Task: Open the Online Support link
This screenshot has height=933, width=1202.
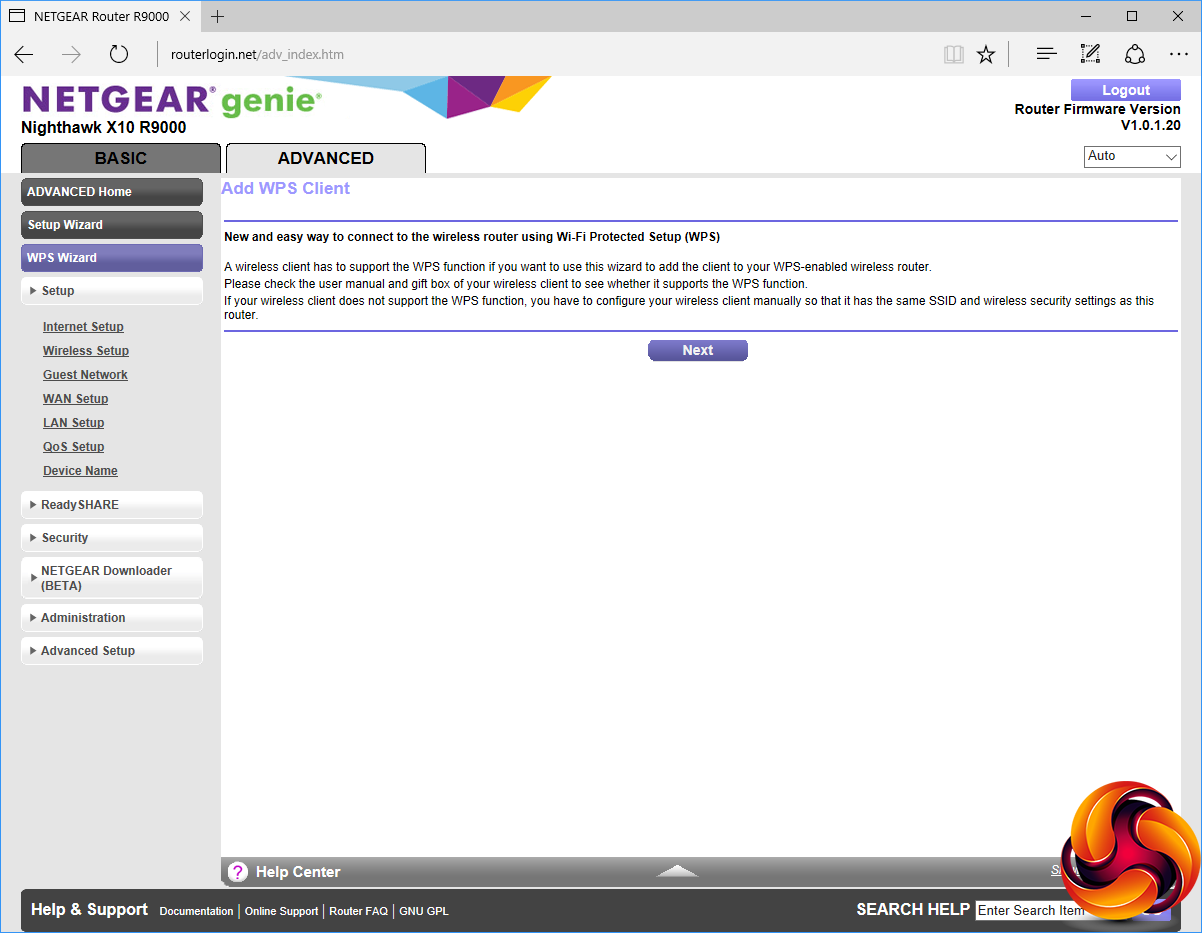Action: point(281,911)
